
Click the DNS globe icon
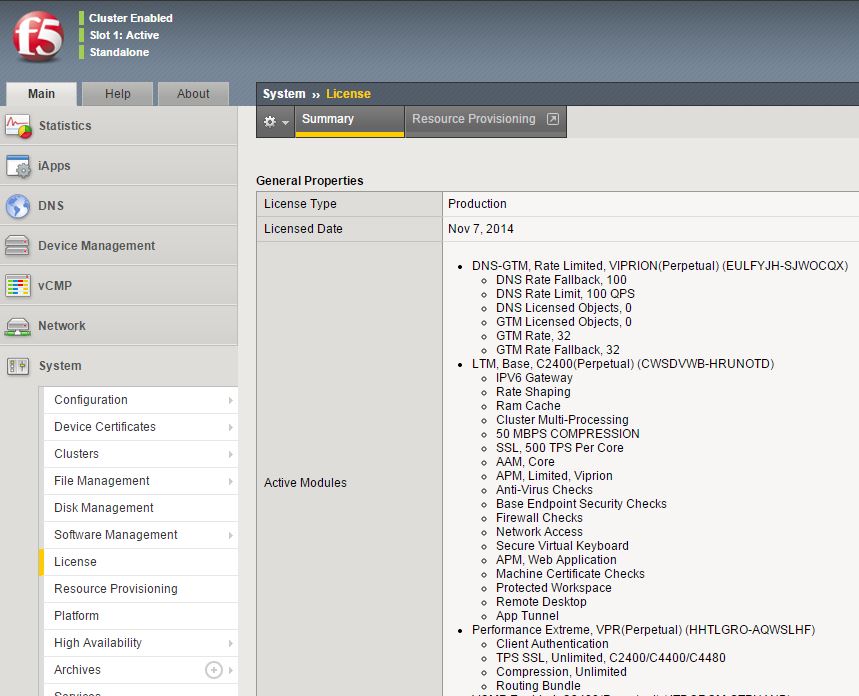(x=18, y=206)
